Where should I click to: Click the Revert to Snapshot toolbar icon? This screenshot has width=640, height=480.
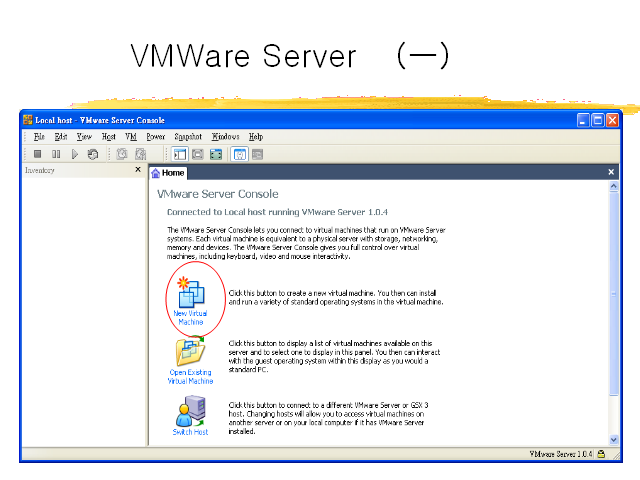coord(141,154)
